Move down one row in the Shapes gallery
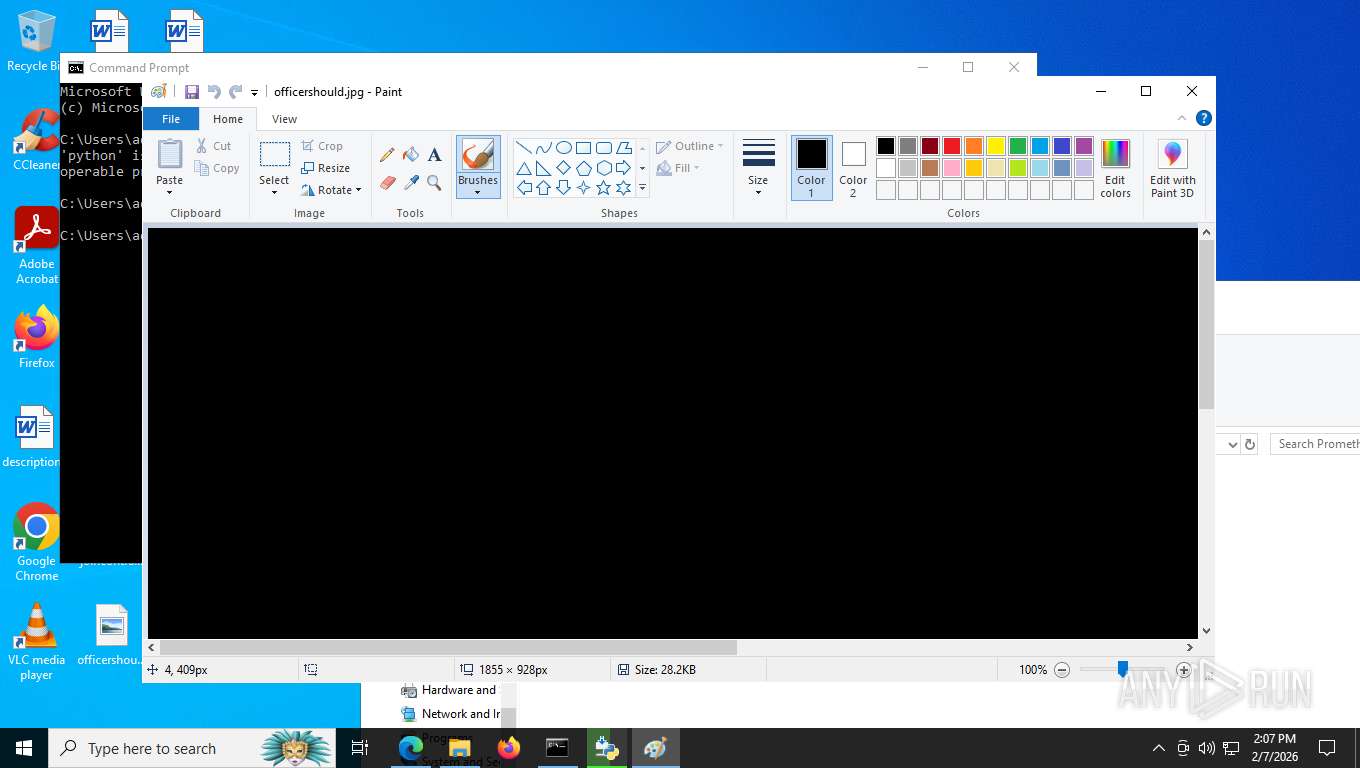The height and width of the screenshot is (768, 1360). tap(642, 168)
